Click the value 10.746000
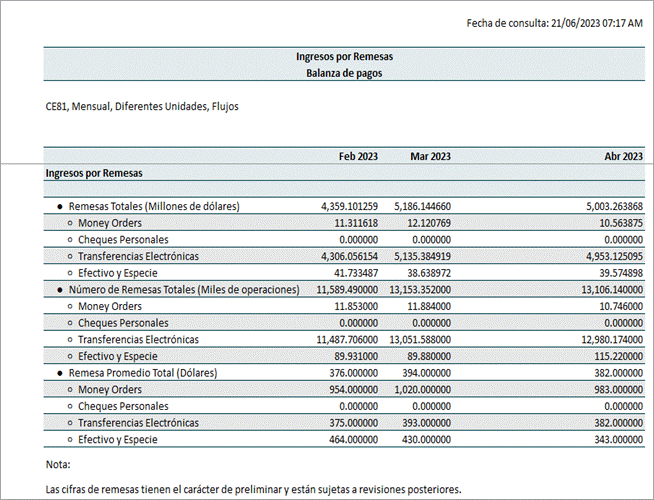This screenshot has height=500, width=654. pos(621,307)
